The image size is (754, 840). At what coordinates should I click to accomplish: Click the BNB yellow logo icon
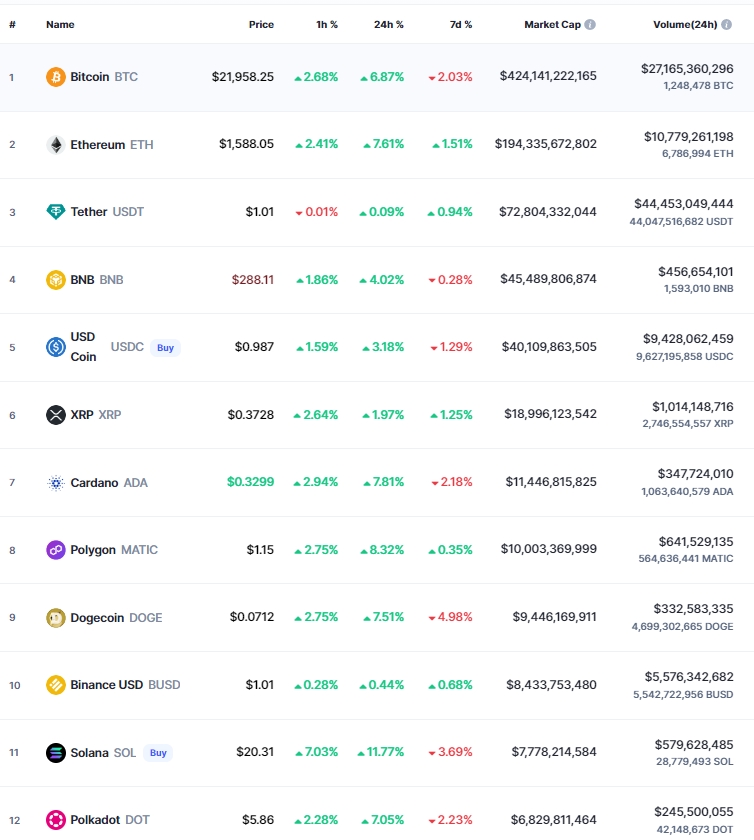tap(56, 280)
